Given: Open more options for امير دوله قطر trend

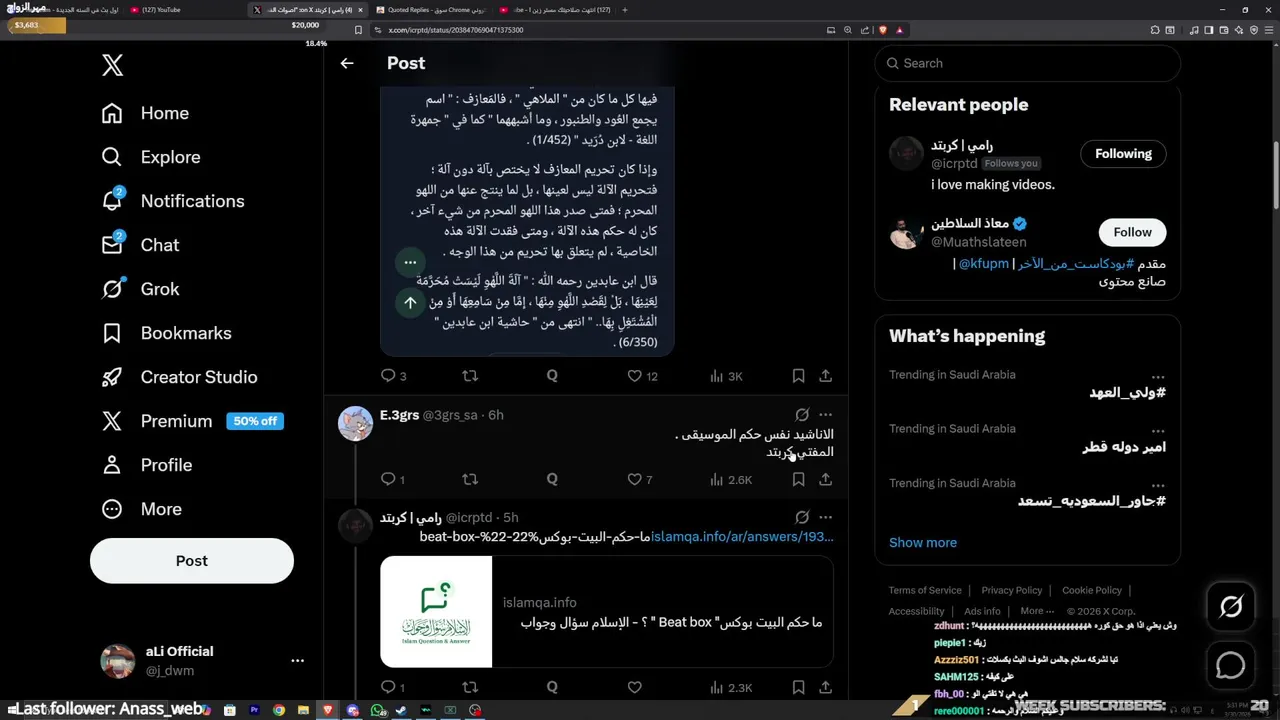Looking at the screenshot, I should 1157,431.
